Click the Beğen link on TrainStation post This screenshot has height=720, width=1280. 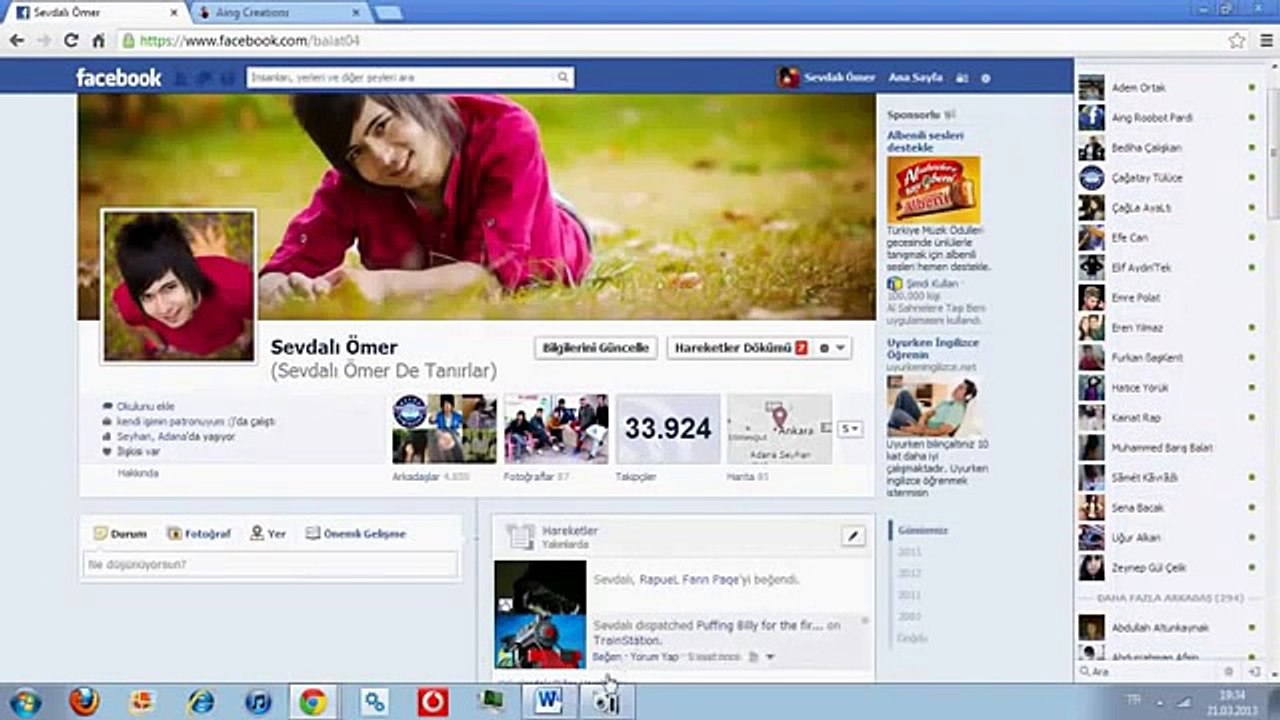point(607,657)
